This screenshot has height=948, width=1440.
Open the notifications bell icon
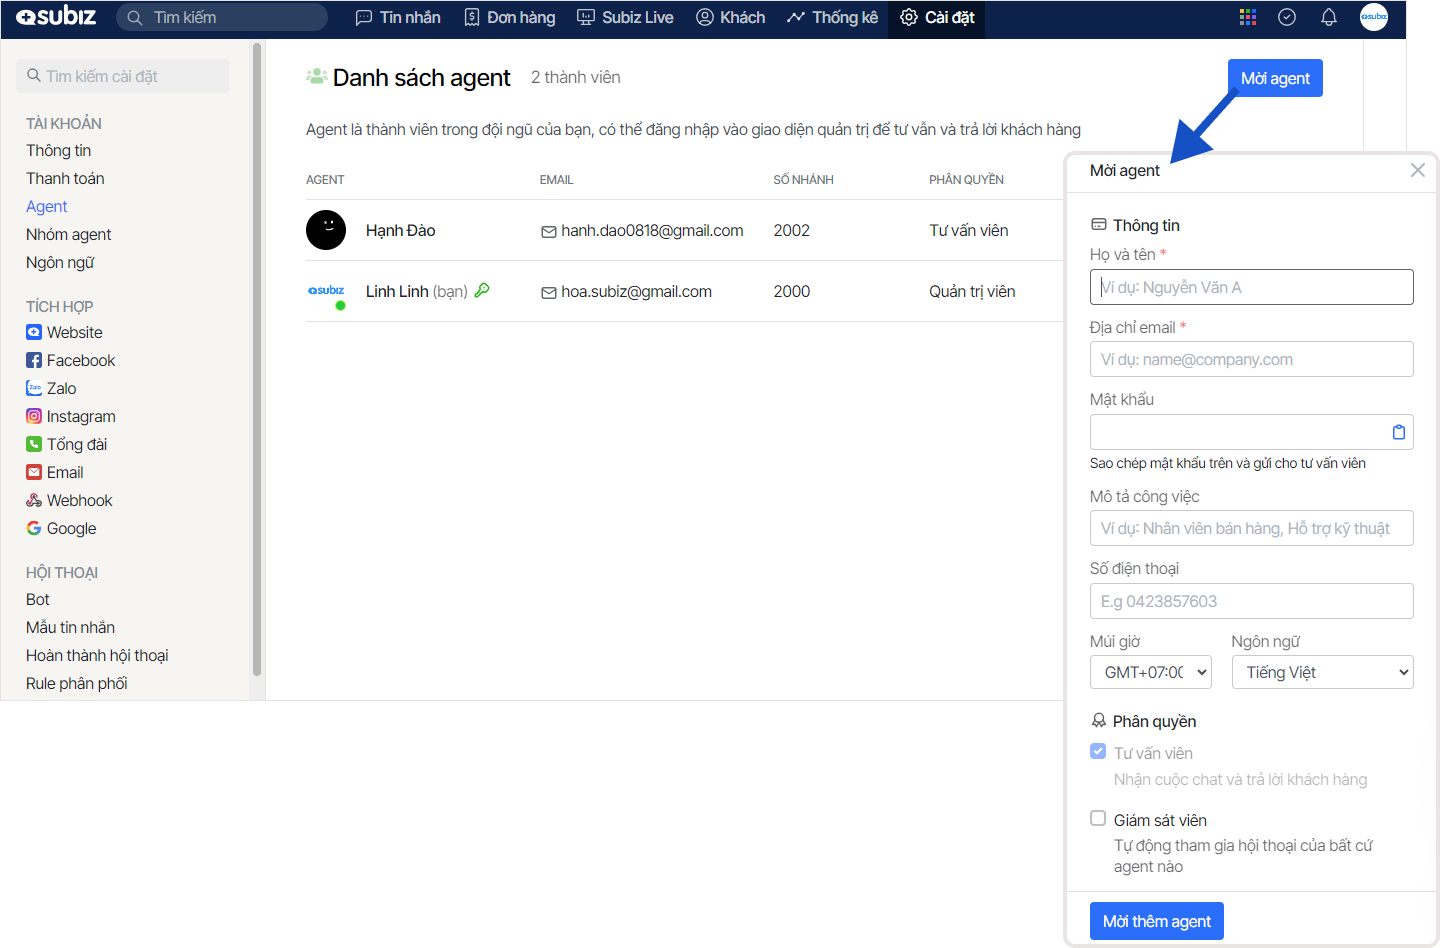1328,17
